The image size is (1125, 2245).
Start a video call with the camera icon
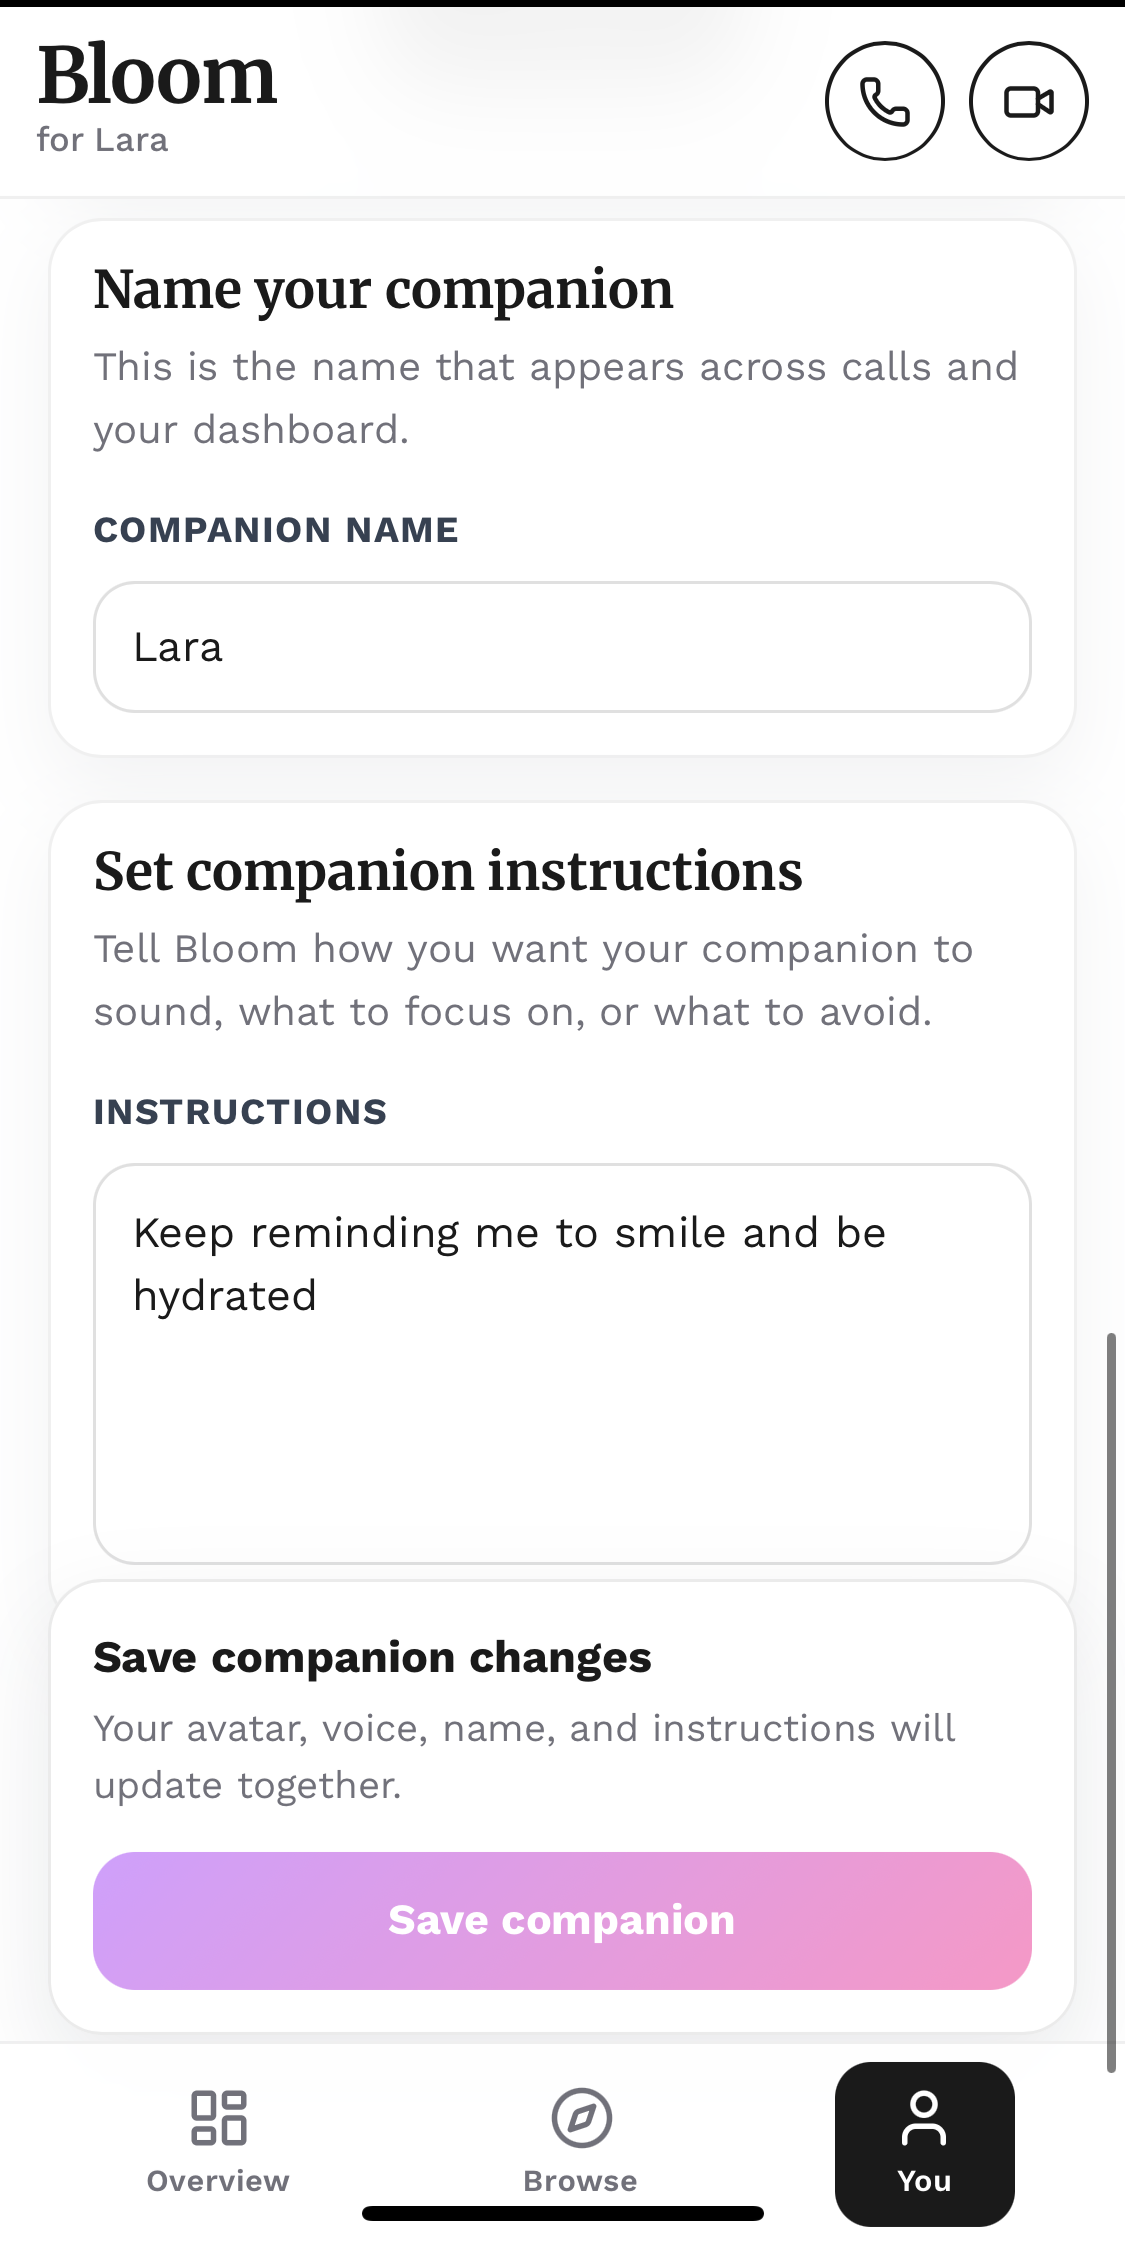[1028, 101]
